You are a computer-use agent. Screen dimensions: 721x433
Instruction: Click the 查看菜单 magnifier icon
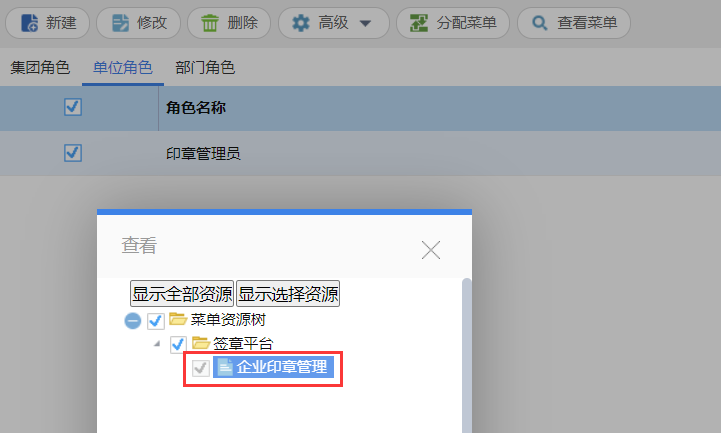(x=539, y=23)
